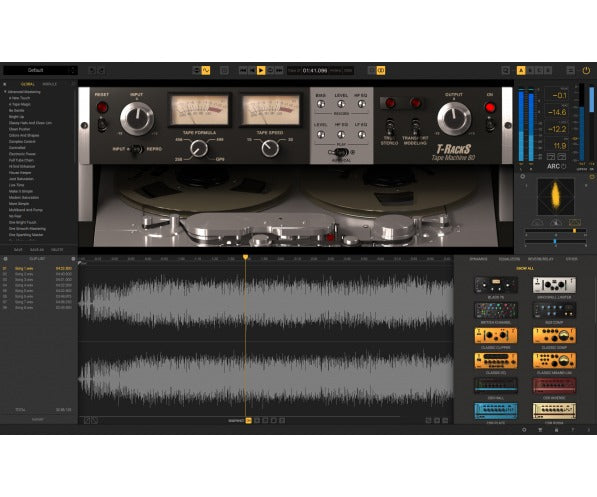Click the red RESET lamp button
The image size is (597, 497).
[102, 107]
